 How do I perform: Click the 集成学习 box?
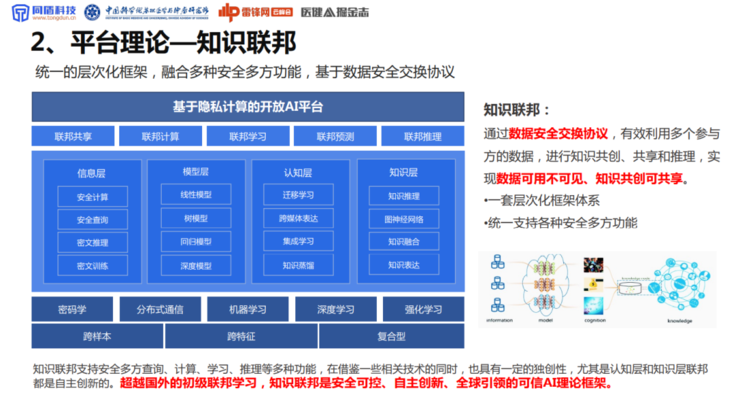click(298, 241)
